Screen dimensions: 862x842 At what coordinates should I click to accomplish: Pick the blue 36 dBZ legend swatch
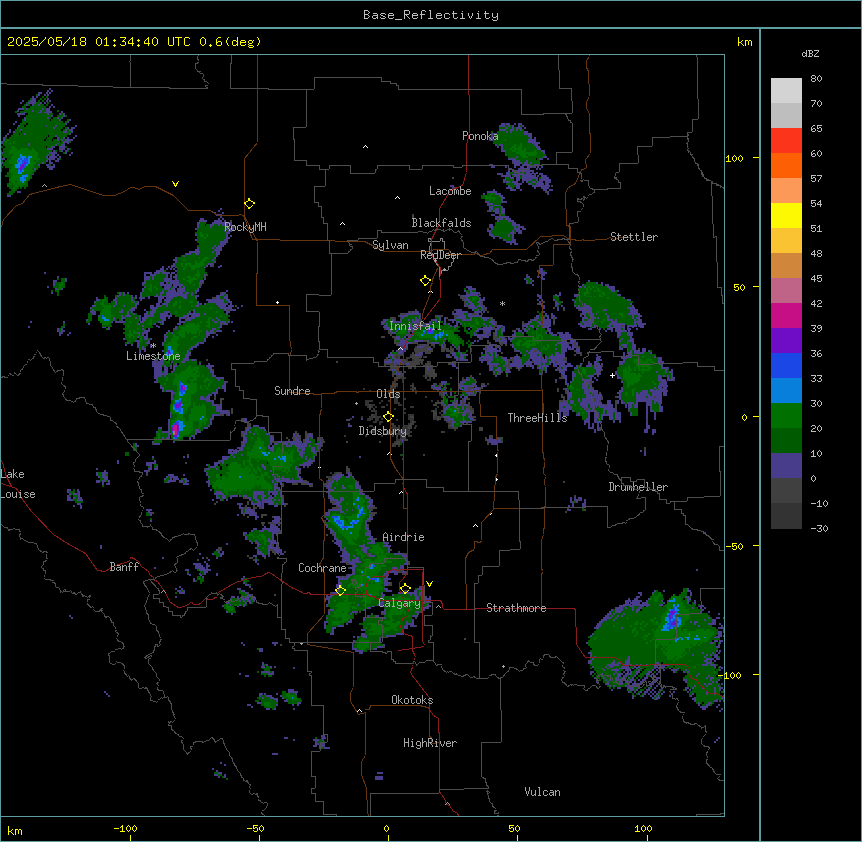[x=786, y=365]
